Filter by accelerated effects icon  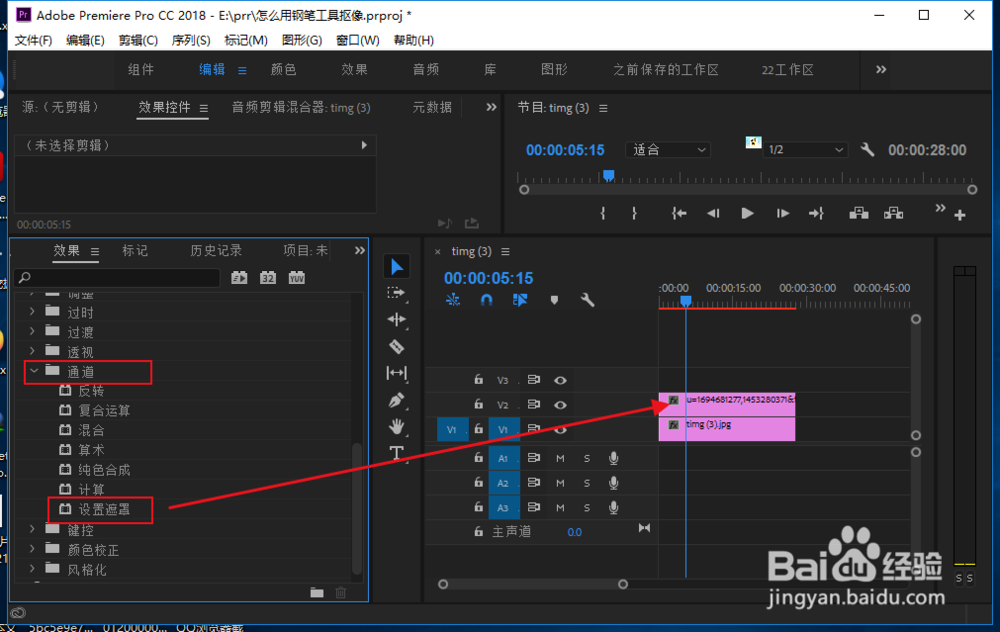point(239,277)
